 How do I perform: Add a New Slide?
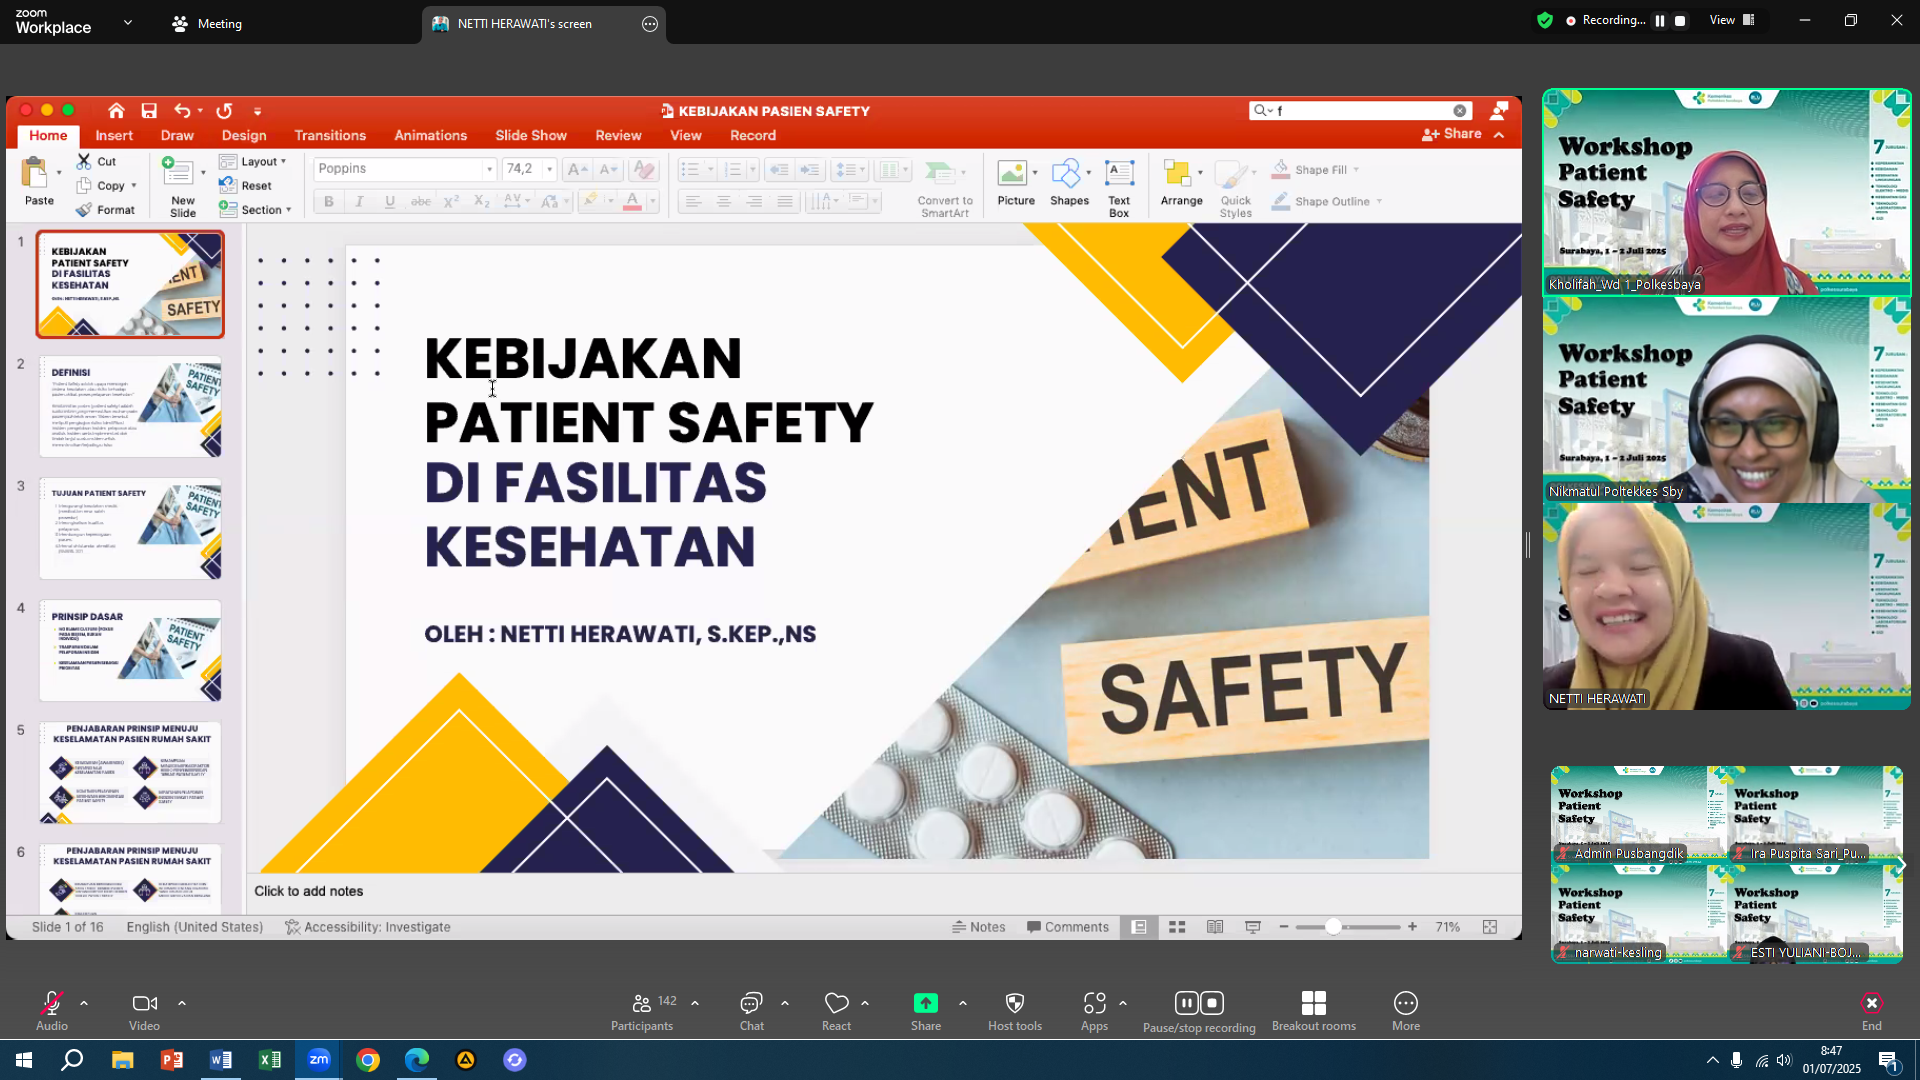click(x=182, y=188)
